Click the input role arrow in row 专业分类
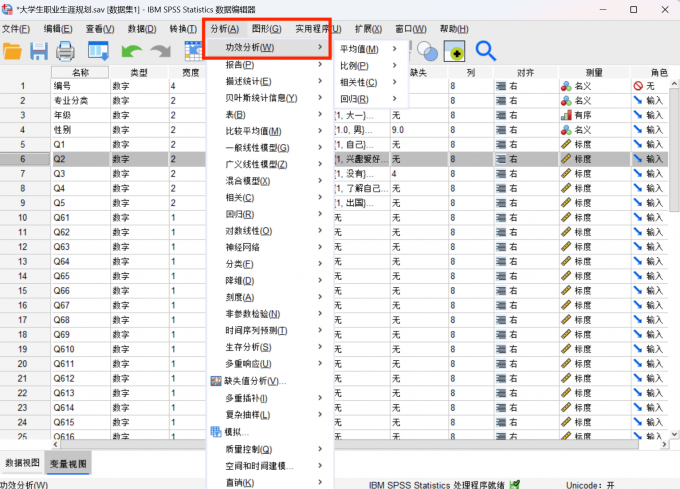680x489 pixels. tap(638, 101)
